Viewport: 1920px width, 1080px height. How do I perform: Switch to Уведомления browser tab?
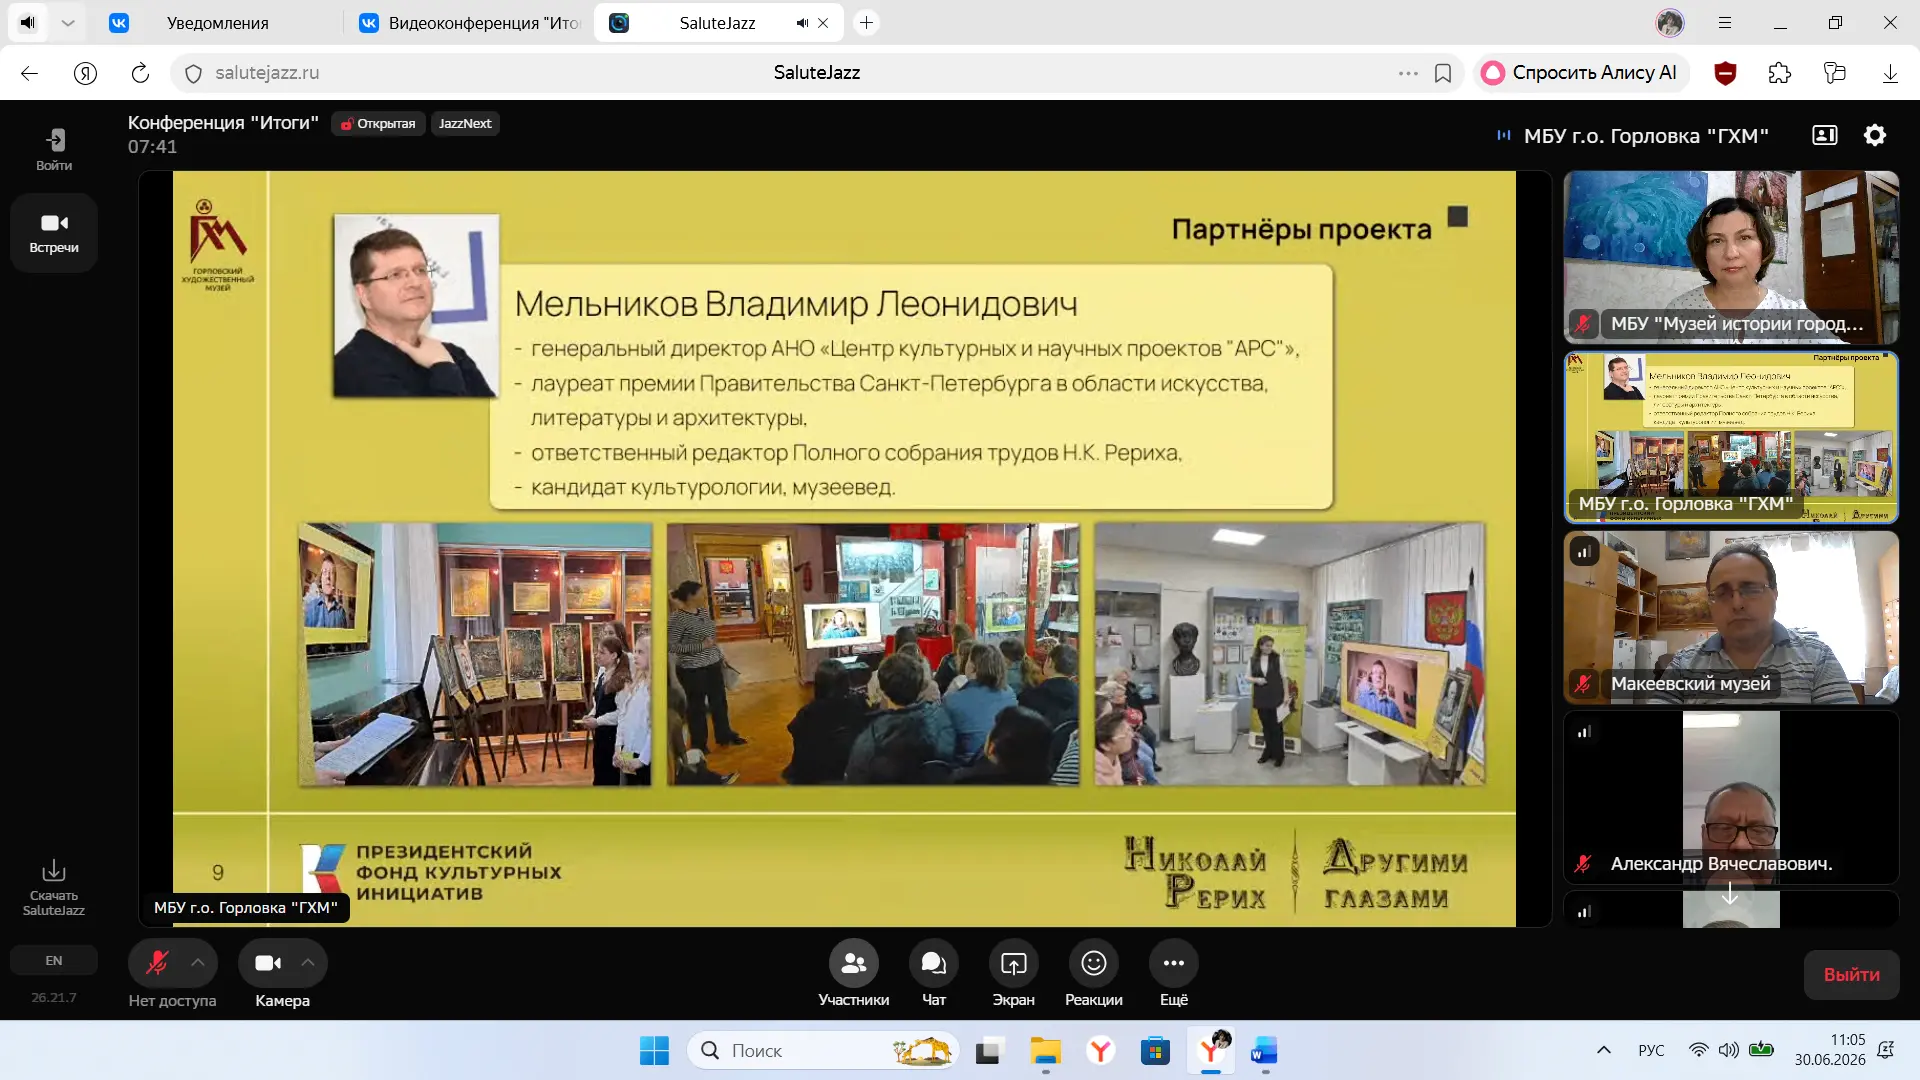[x=218, y=23]
